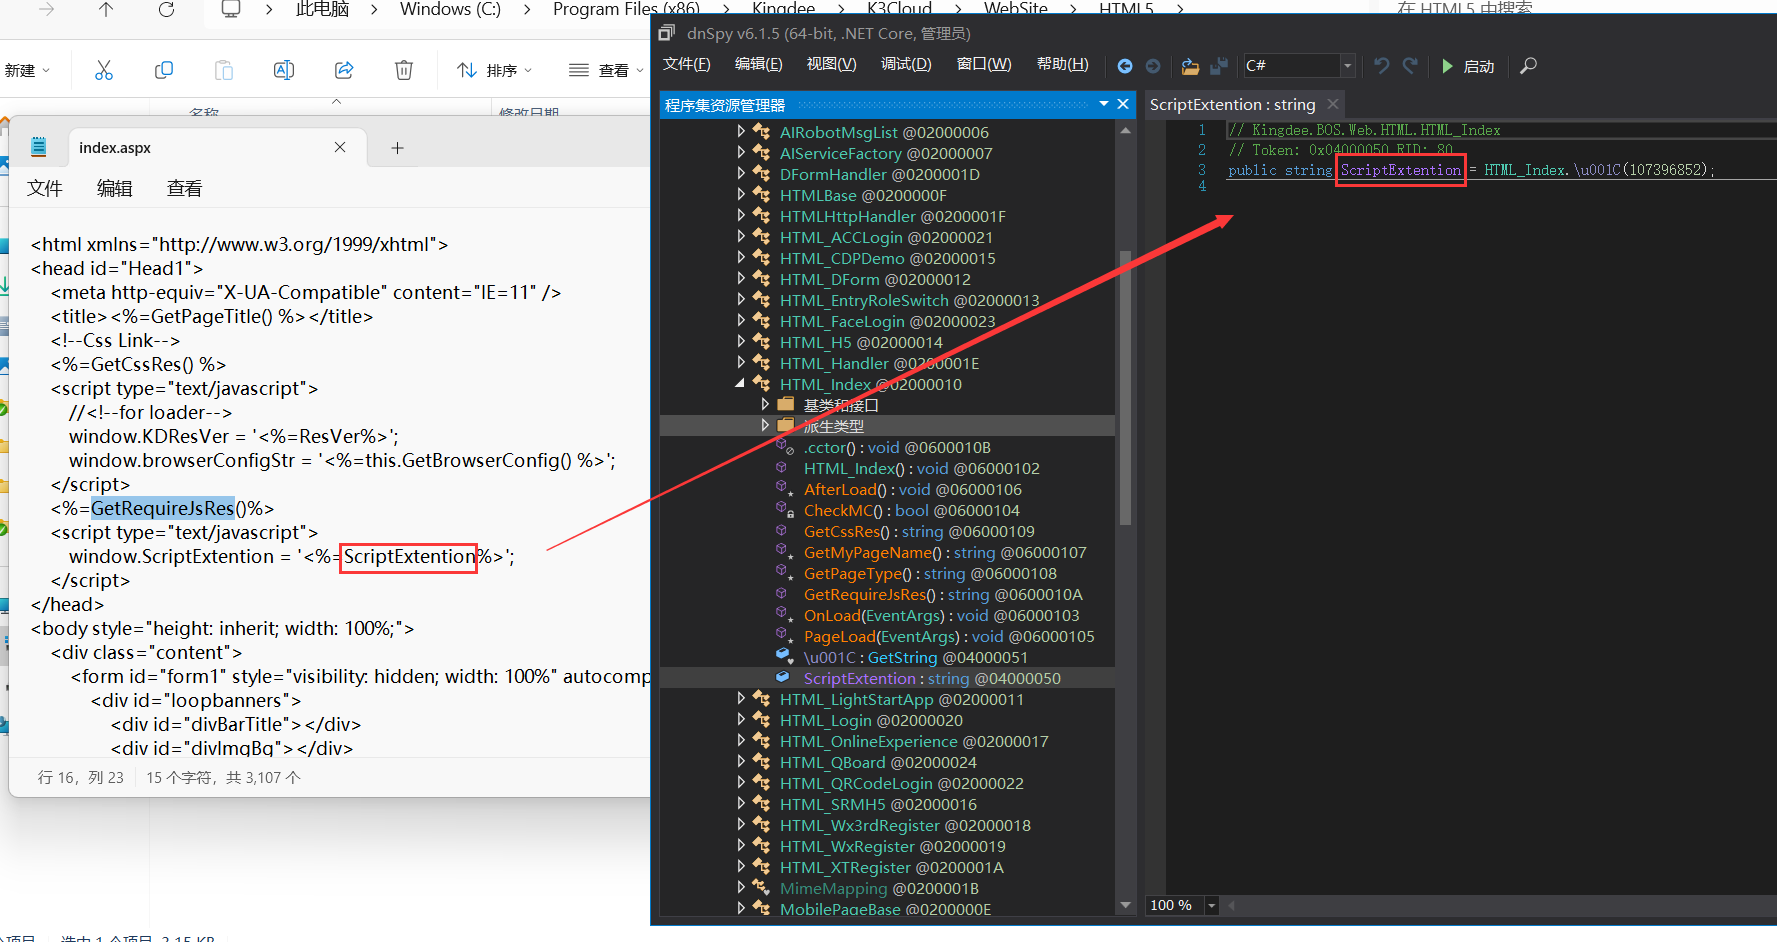Add new tab in Notepad

coord(397,148)
